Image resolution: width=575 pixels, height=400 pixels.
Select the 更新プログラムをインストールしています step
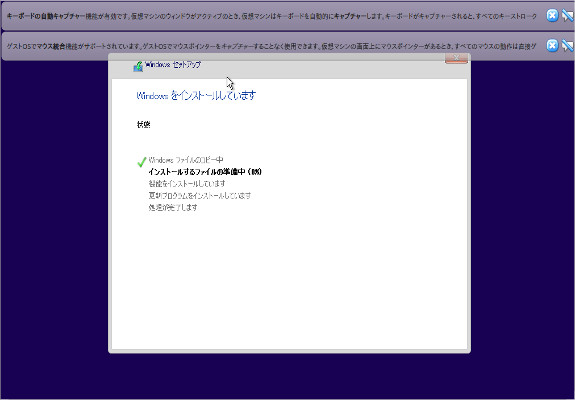[200, 195]
